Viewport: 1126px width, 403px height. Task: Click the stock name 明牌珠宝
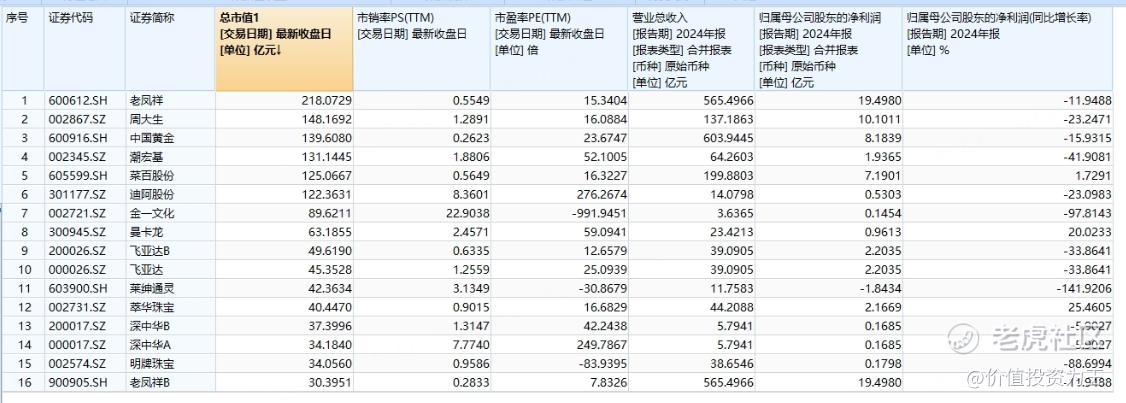click(x=152, y=364)
